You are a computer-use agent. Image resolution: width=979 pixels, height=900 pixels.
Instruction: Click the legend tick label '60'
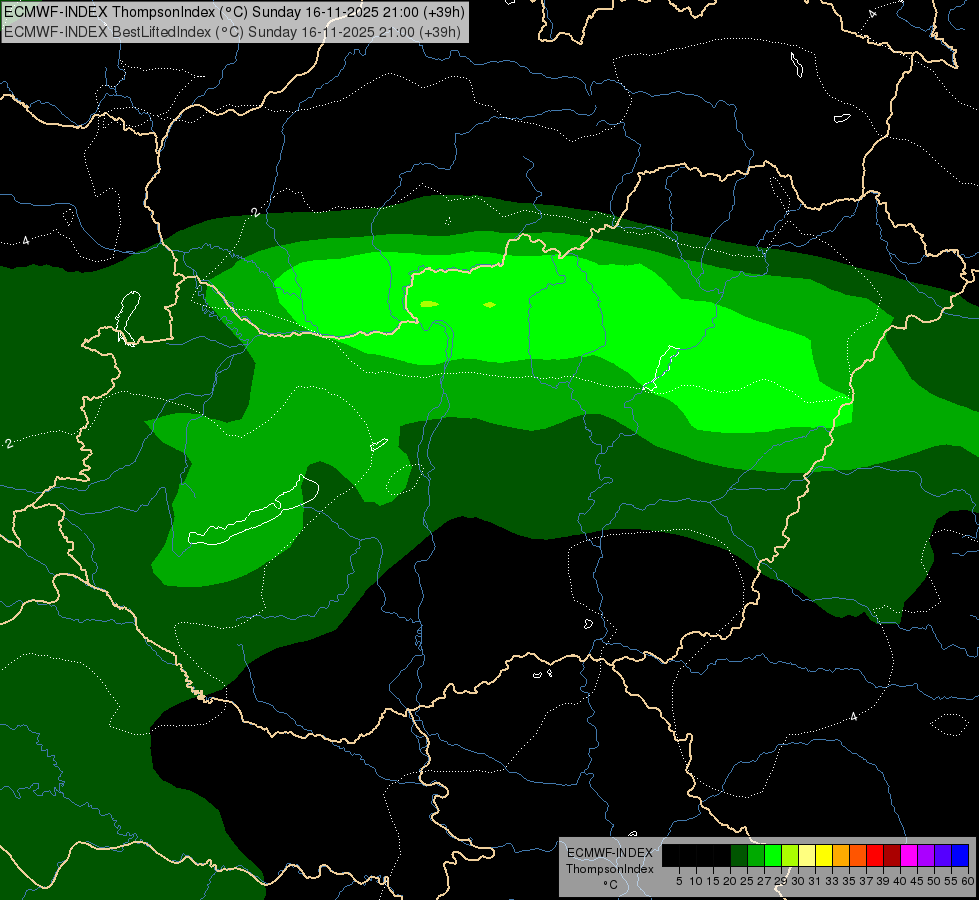(x=968, y=881)
